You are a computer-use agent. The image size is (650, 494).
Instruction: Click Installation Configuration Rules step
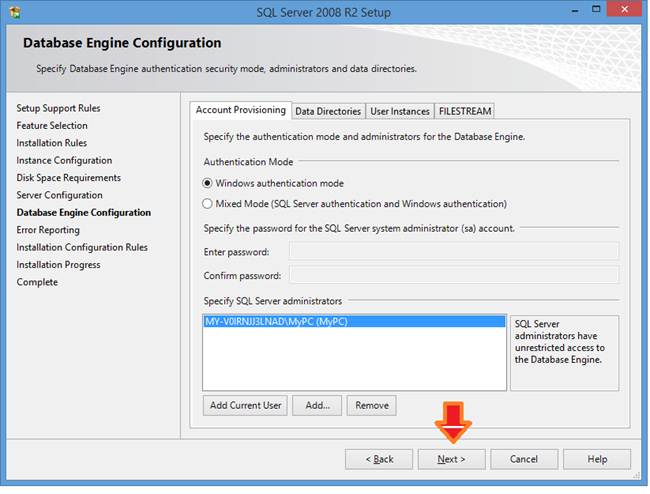tap(82, 247)
